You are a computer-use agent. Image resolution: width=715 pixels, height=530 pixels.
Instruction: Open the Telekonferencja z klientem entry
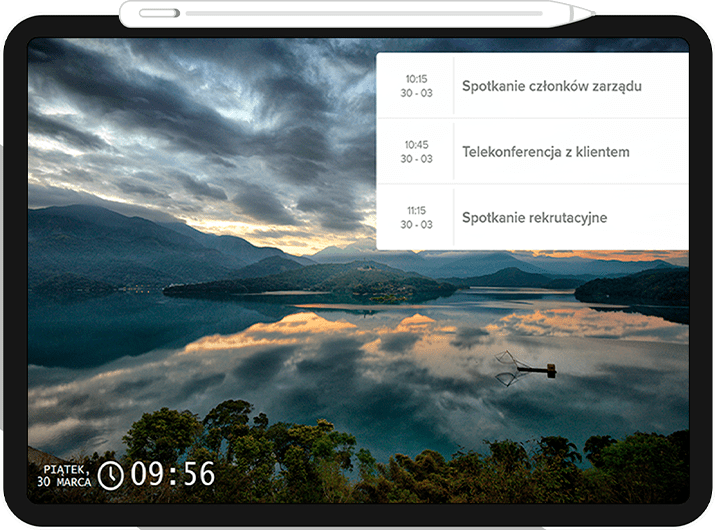click(x=546, y=152)
